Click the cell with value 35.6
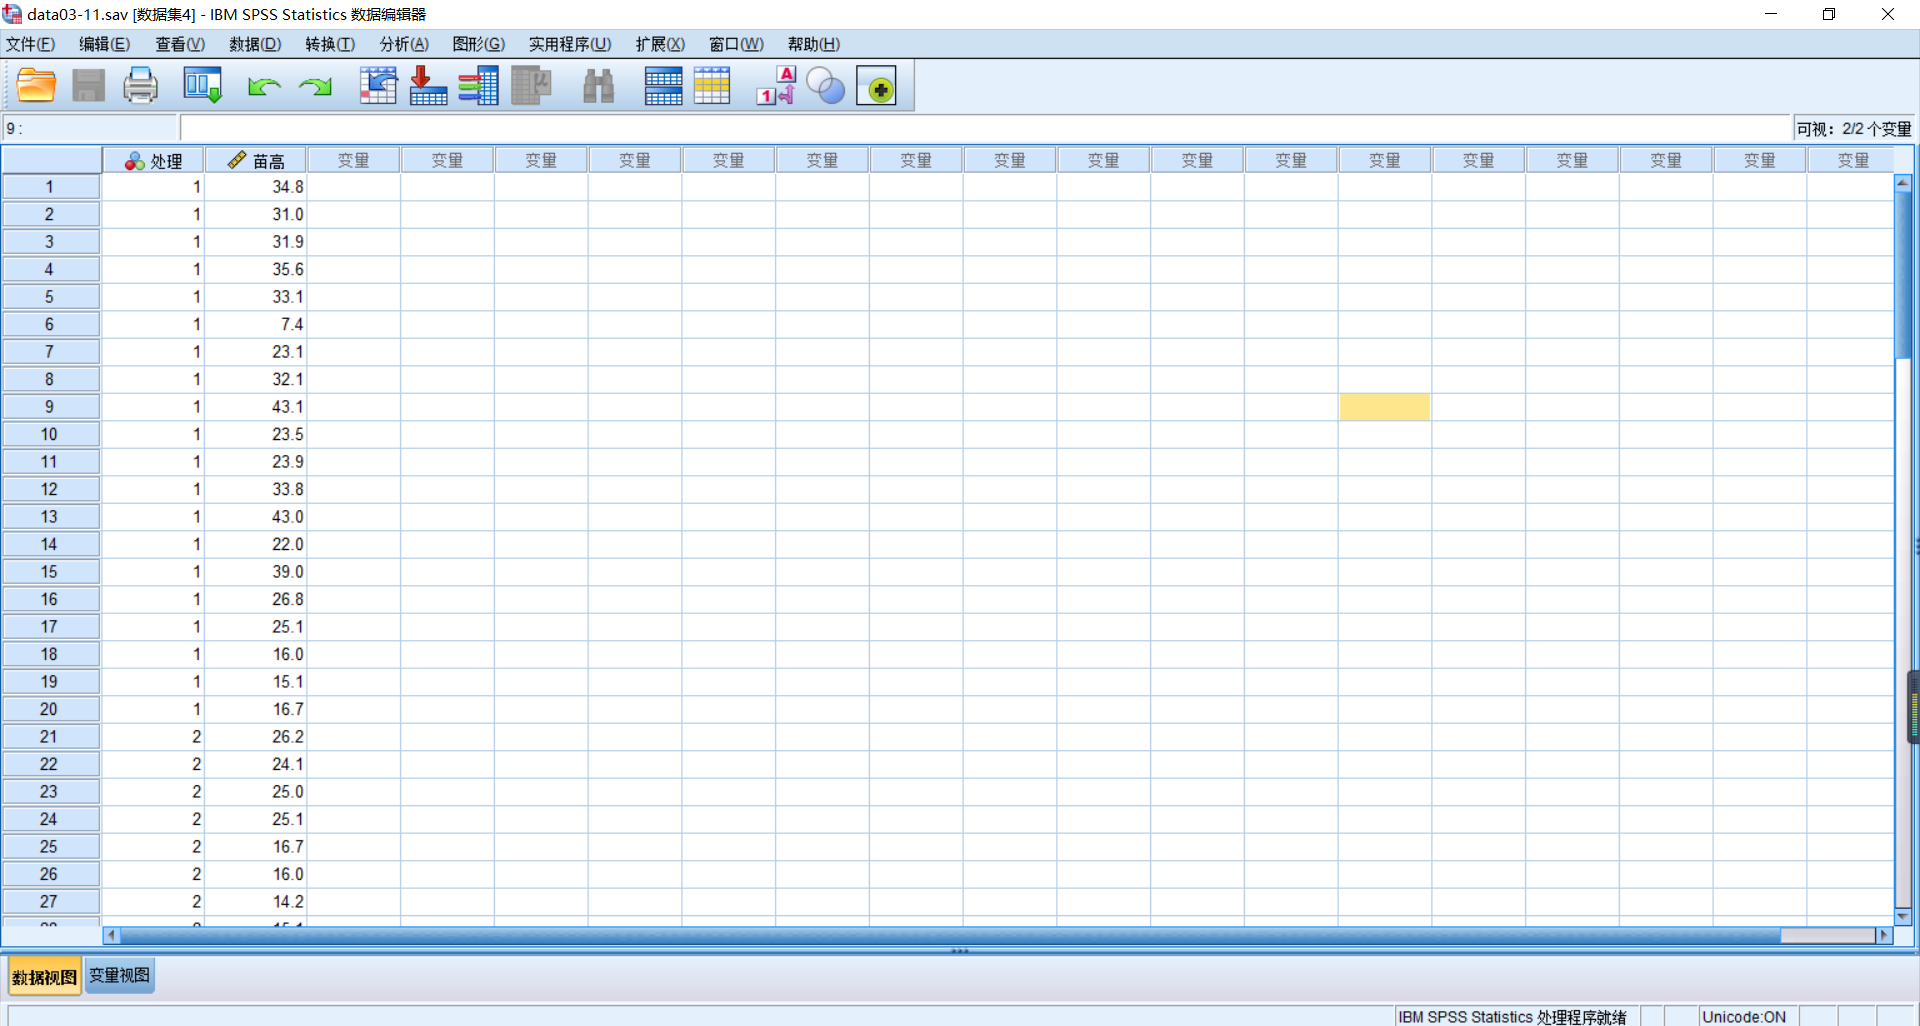Image resolution: width=1920 pixels, height=1026 pixels. 256,269
